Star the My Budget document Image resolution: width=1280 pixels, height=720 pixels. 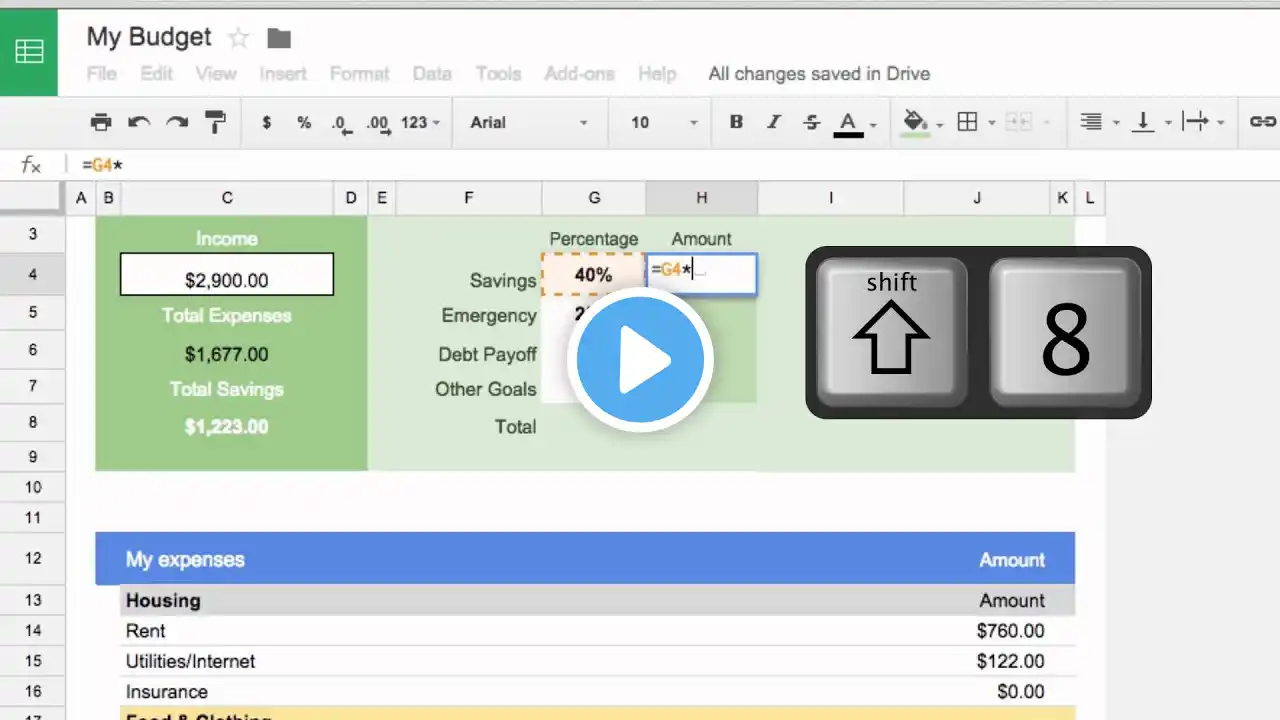pyautogui.click(x=239, y=38)
